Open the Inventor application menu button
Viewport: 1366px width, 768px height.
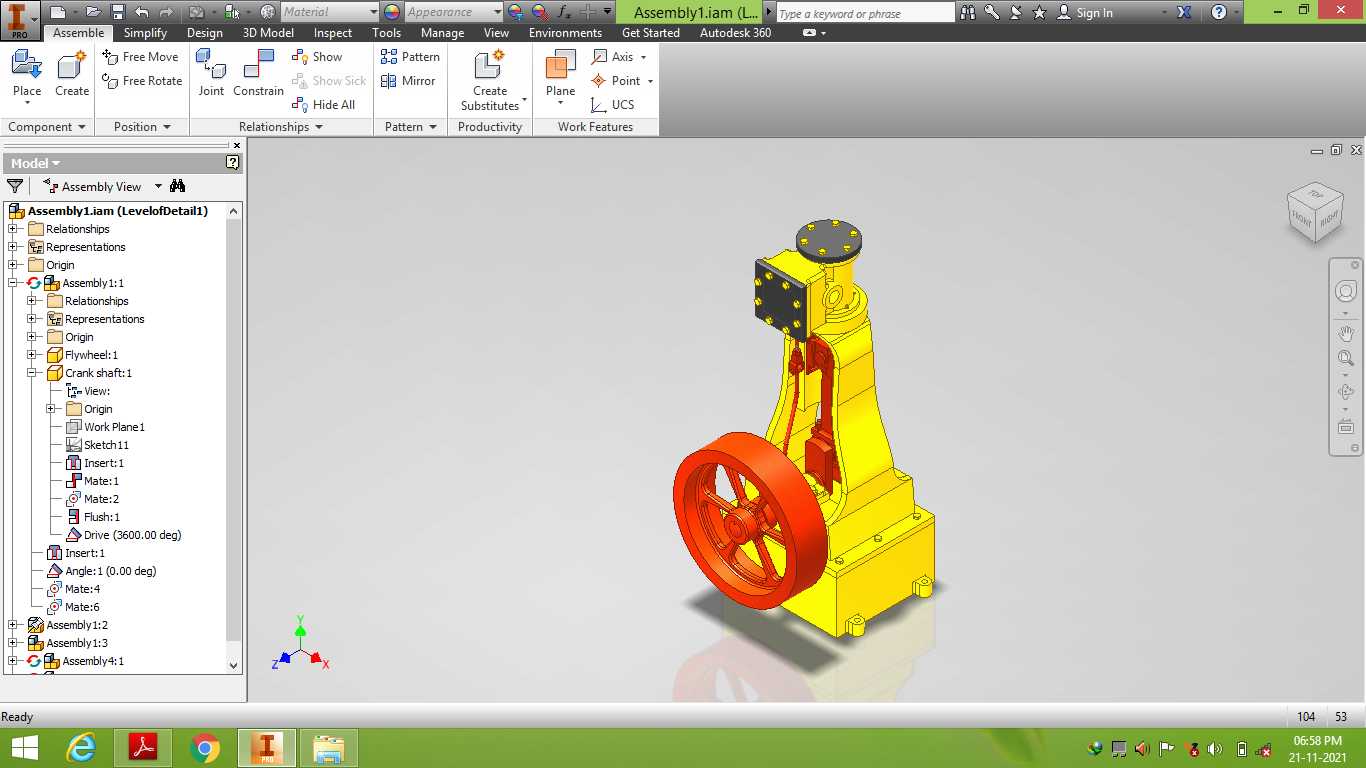[20, 18]
